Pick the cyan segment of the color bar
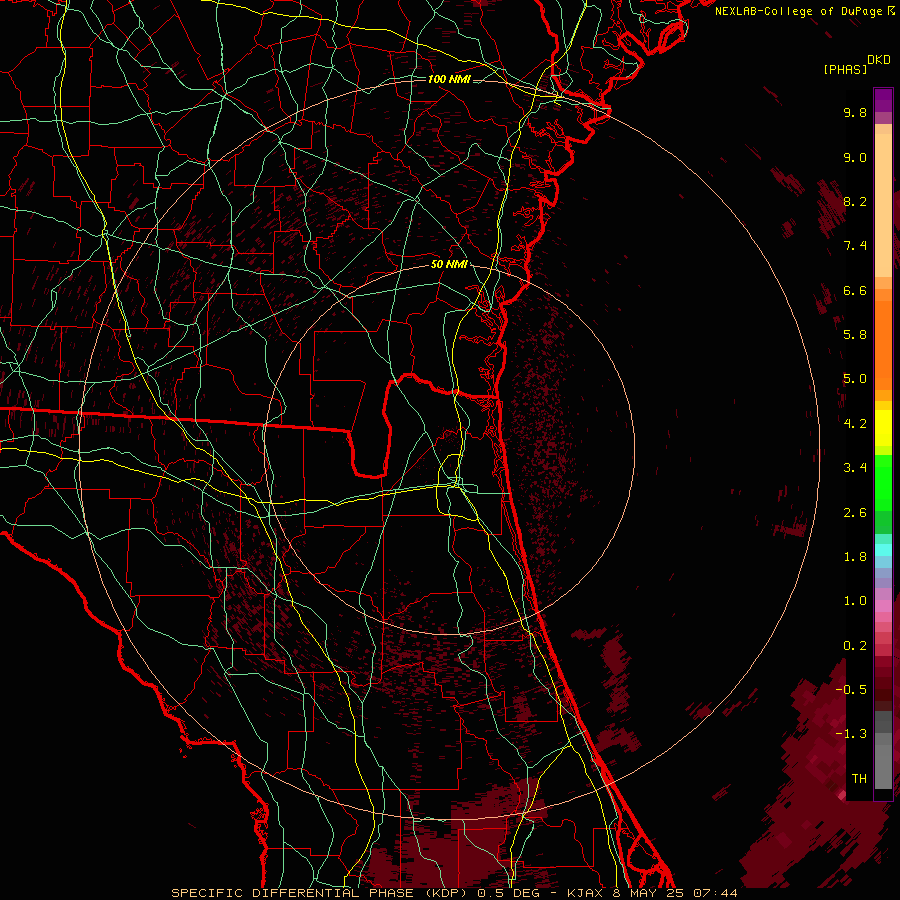Viewport: 900px width, 900px height. point(883,549)
